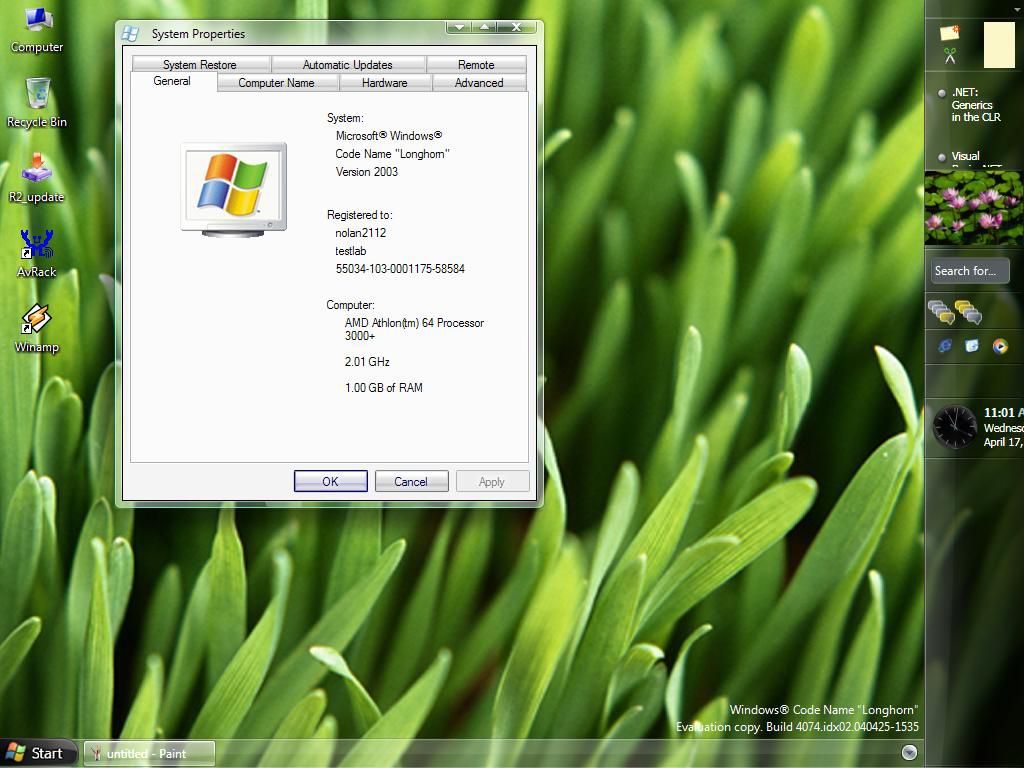The height and width of the screenshot is (768, 1024).
Task: Launch Internet Explorer from sidebar quick launch
Action: (944, 345)
